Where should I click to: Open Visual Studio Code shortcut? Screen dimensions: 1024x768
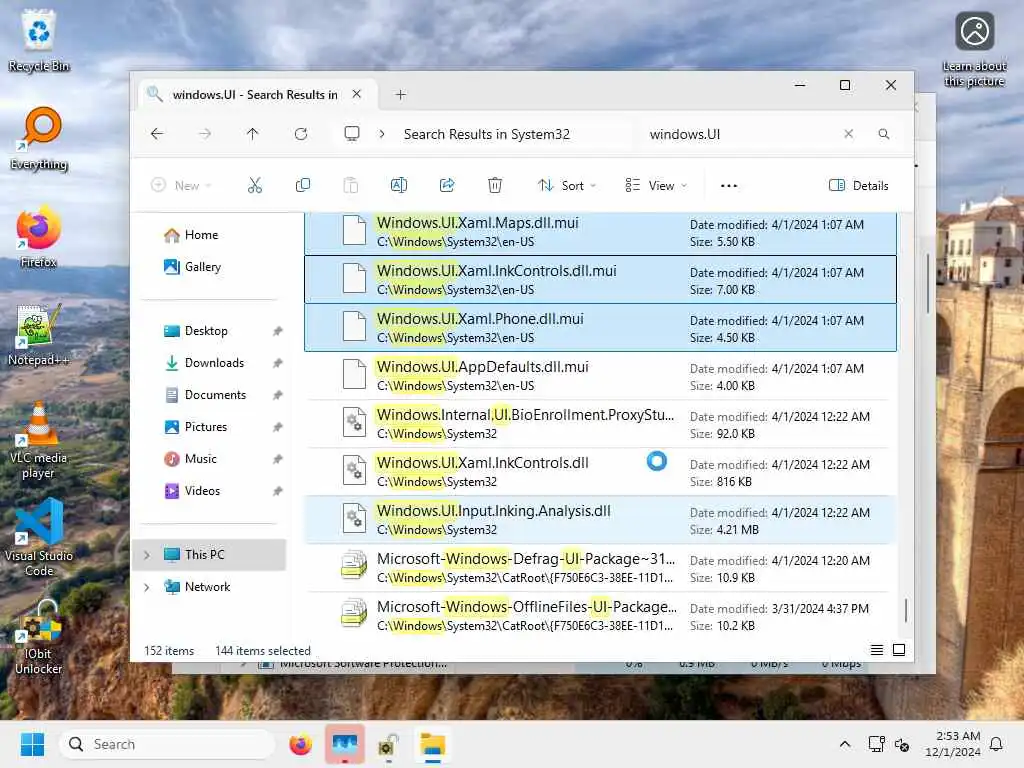click(x=39, y=538)
